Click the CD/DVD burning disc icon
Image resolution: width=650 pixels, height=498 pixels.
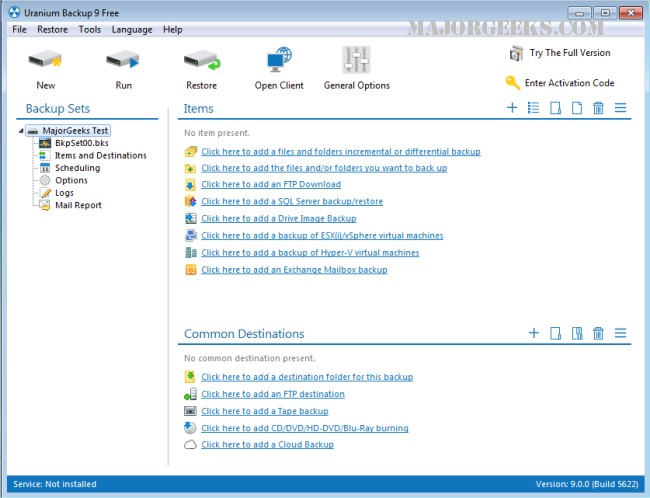190,428
